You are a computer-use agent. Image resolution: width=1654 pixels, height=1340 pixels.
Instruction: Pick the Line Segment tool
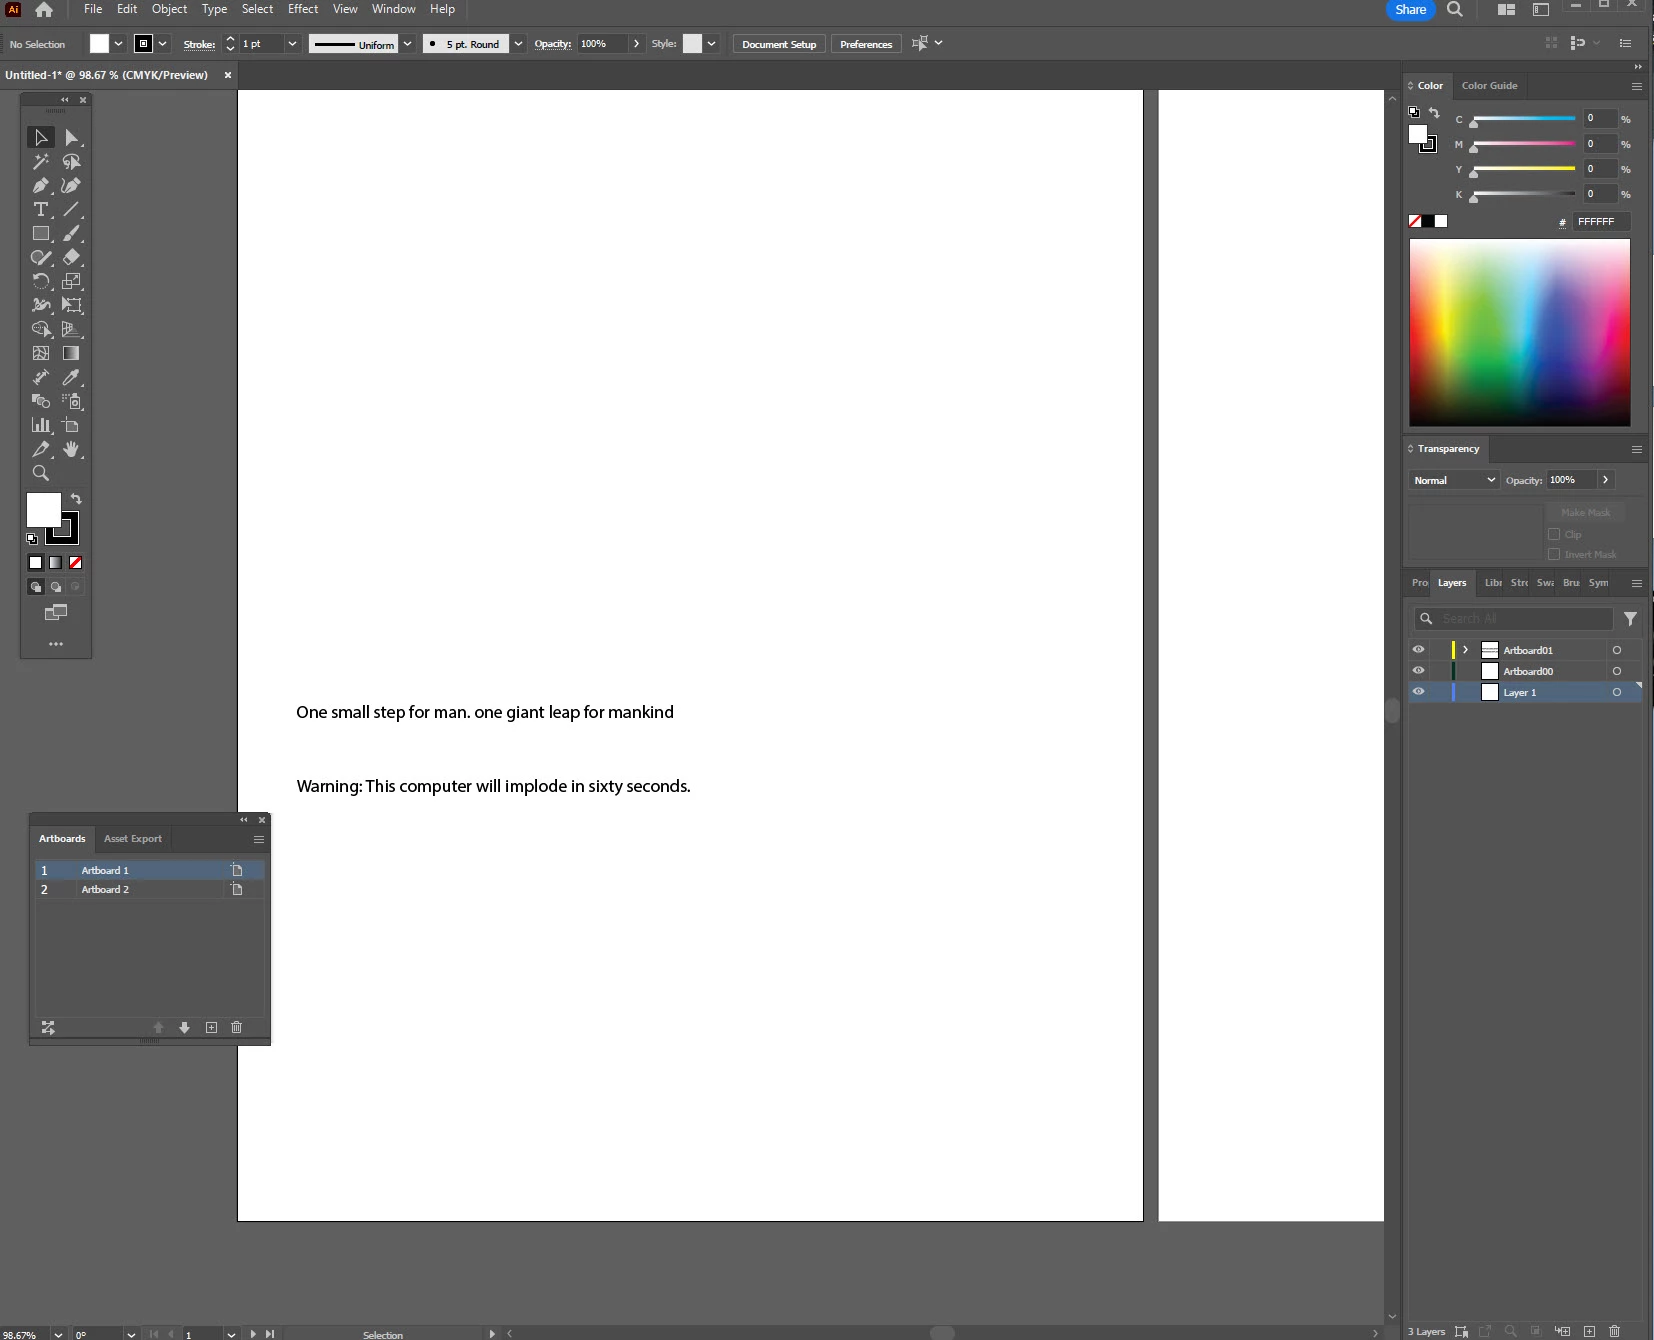[x=71, y=209]
